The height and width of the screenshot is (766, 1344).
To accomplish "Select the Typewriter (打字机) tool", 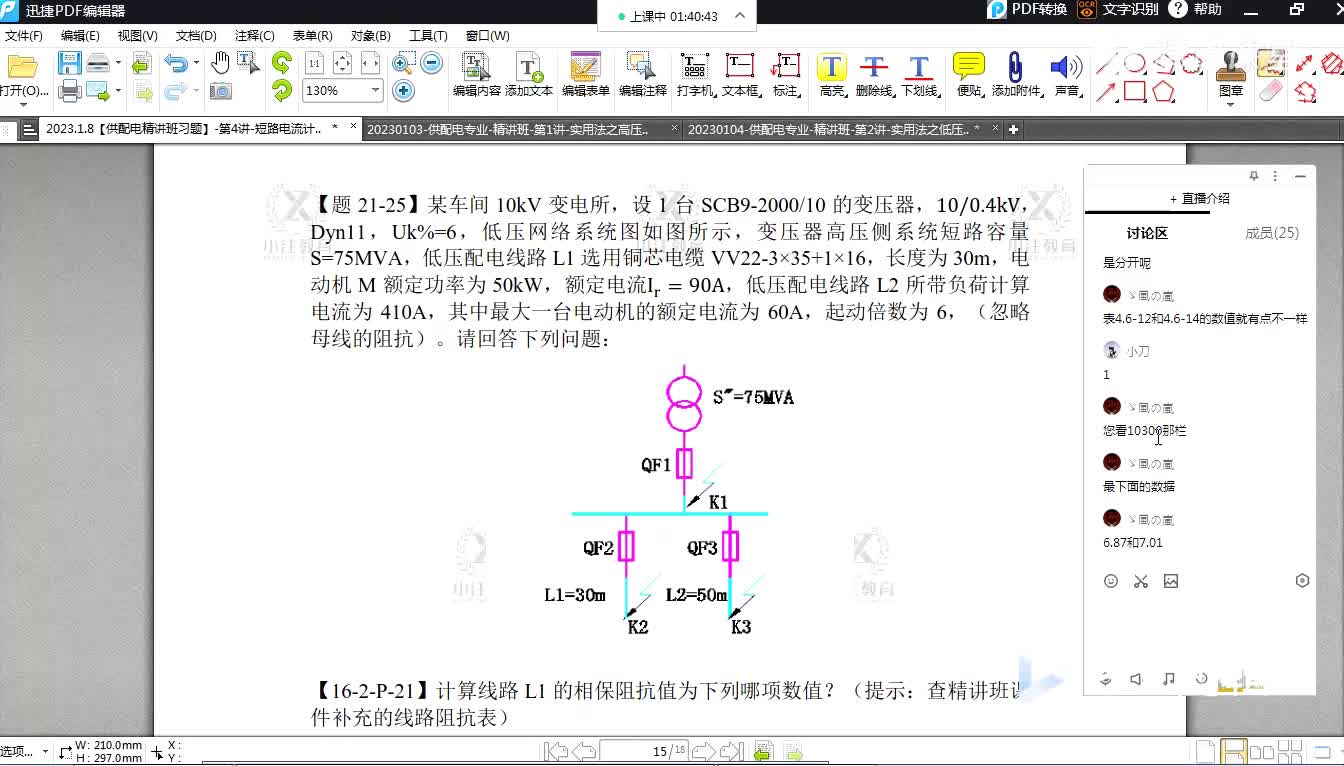I will click(x=694, y=75).
